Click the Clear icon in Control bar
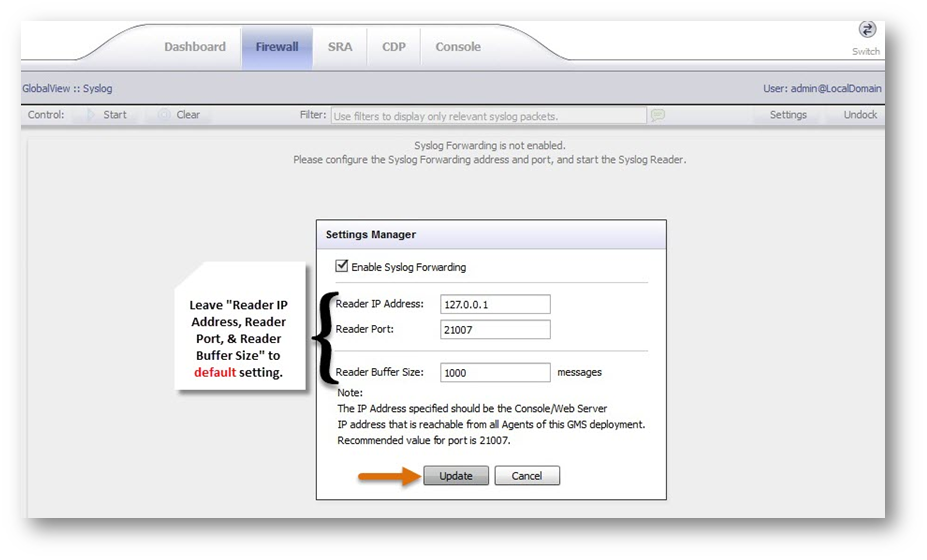Viewport: 927px width, 560px height. coord(163,115)
